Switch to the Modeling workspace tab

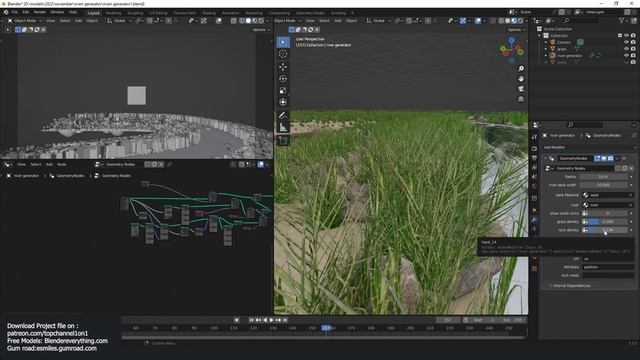[x=113, y=13]
